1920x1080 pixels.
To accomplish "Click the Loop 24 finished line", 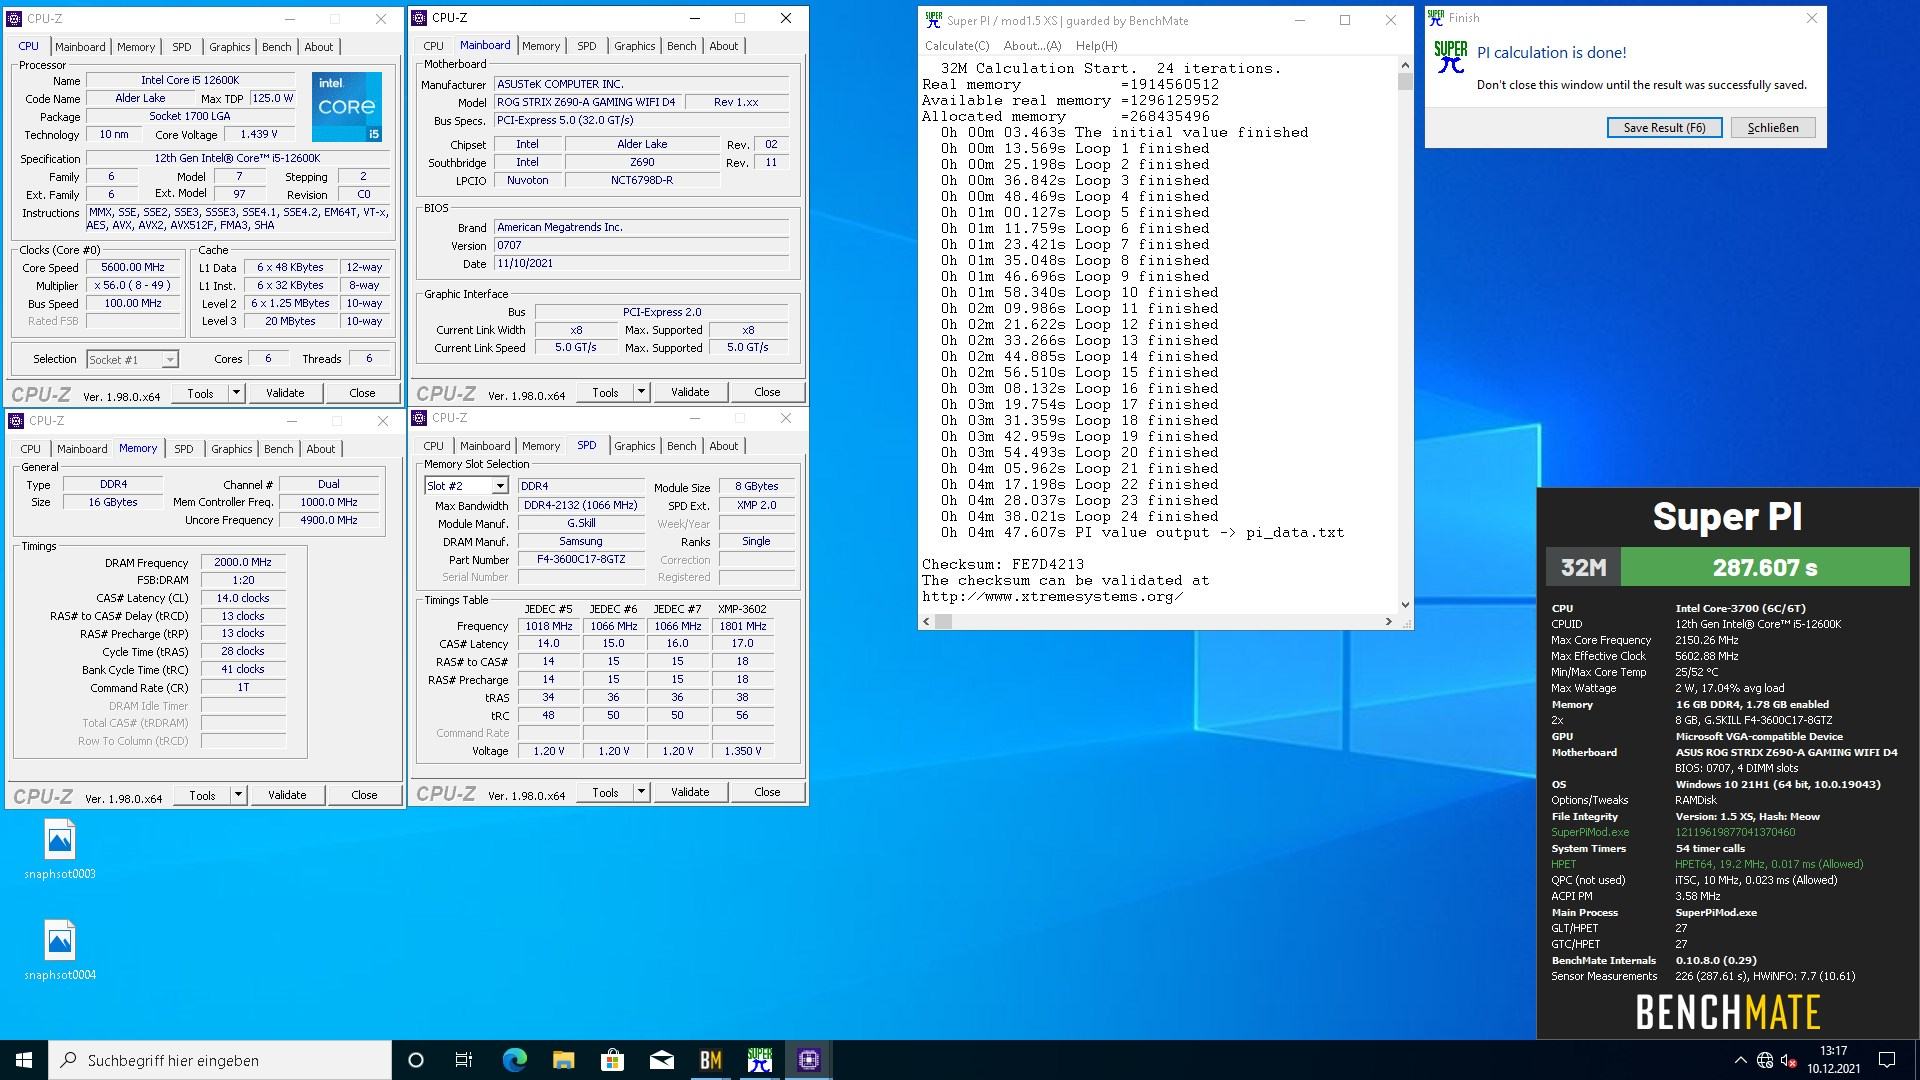I will coord(1079,517).
